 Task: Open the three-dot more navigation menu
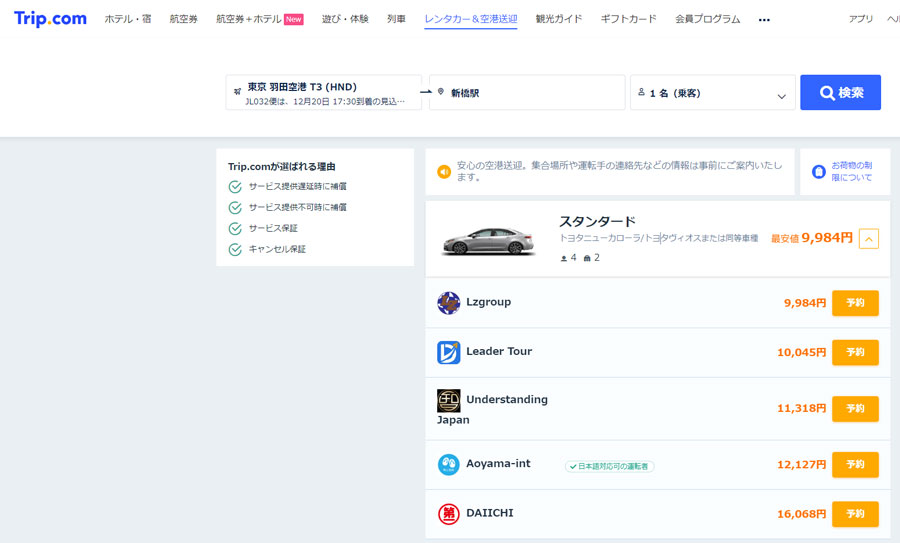click(x=764, y=20)
